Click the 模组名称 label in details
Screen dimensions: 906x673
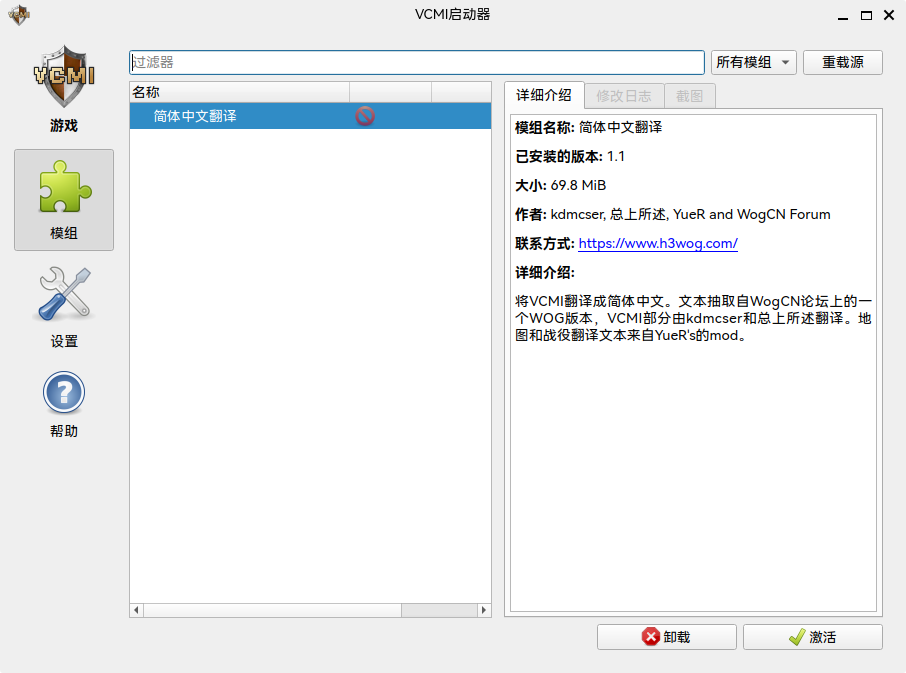[x=545, y=128]
